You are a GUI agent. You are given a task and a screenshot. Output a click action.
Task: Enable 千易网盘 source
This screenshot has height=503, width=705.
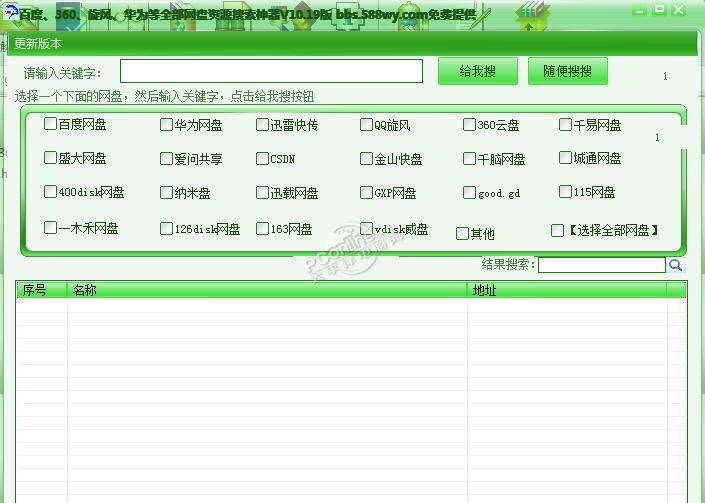click(x=565, y=125)
